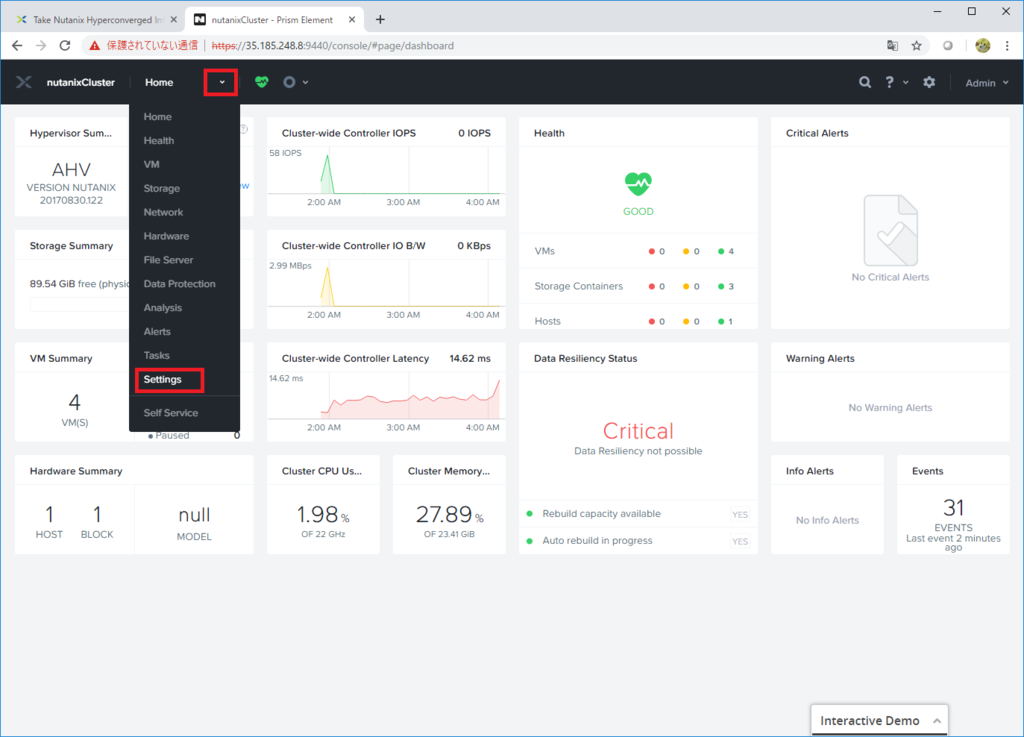This screenshot has width=1024, height=737.
Task: Select Data Protection in the menu
Action: [179, 284]
